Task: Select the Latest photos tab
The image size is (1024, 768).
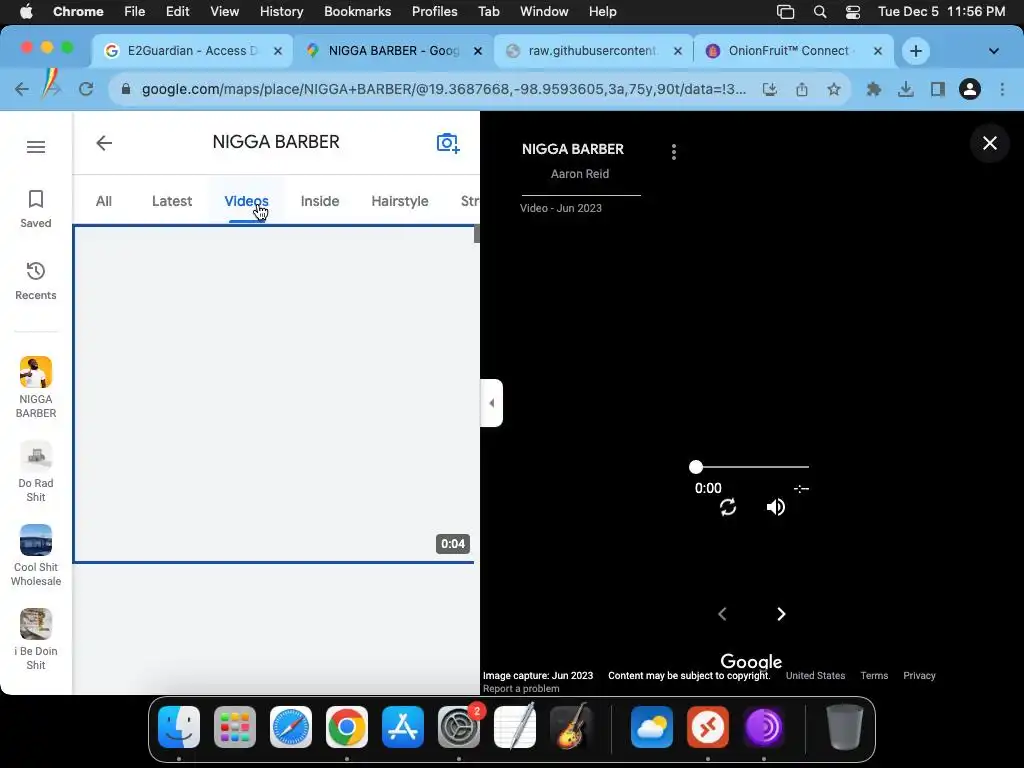Action: tap(172, 201)
